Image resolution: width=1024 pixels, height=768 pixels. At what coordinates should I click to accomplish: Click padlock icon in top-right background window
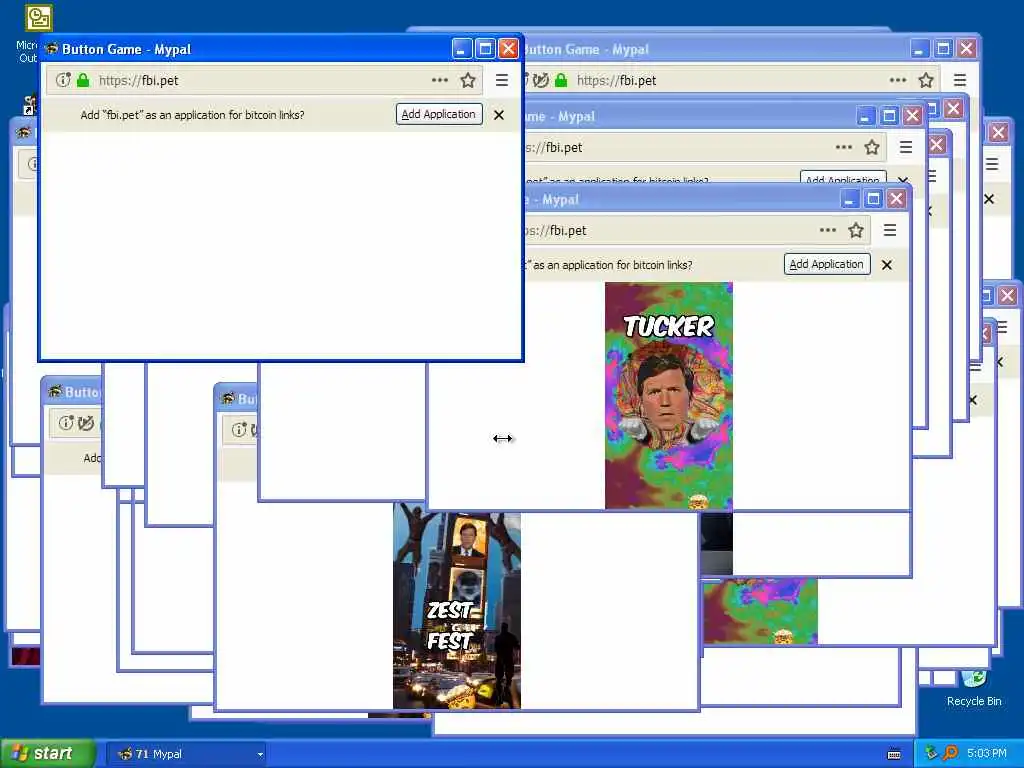(561, 80)
